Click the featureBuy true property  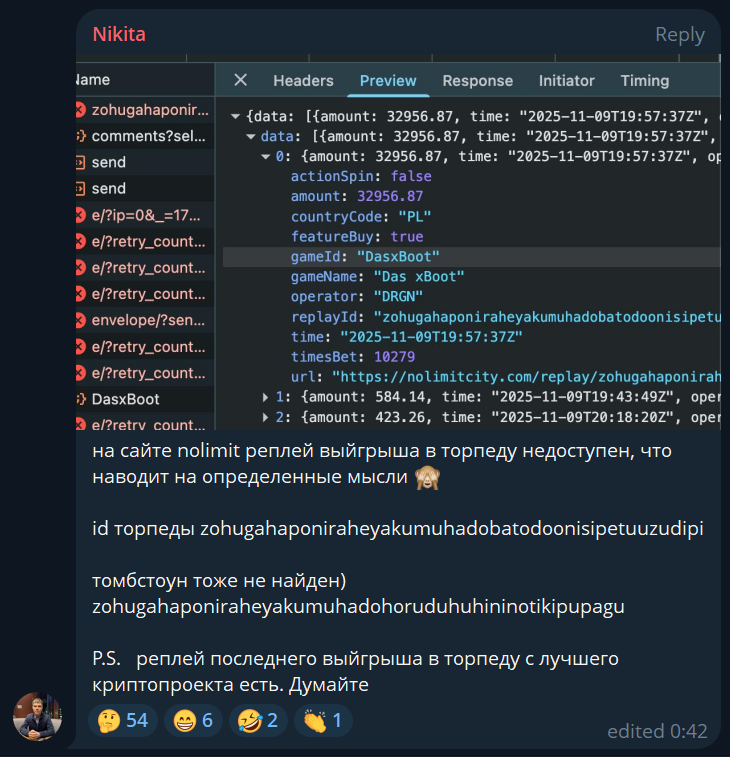pyautogui.click(x=357, y=237)
